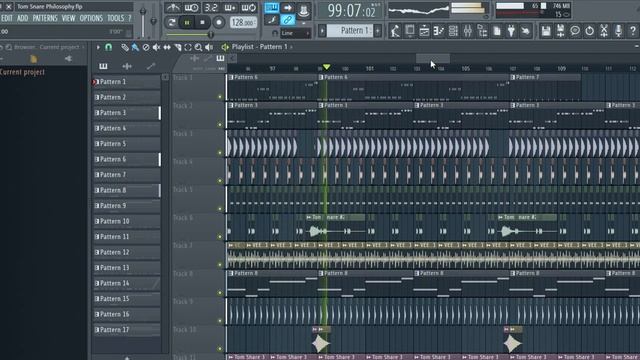Open the Line snap dropdown
The width and height of the screenshot is (640, 360).
pos(296,33)
